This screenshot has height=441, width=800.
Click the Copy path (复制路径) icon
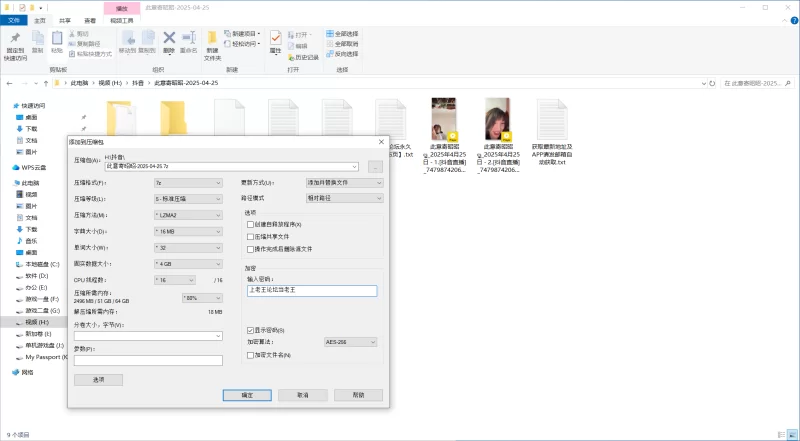(72, 44)
